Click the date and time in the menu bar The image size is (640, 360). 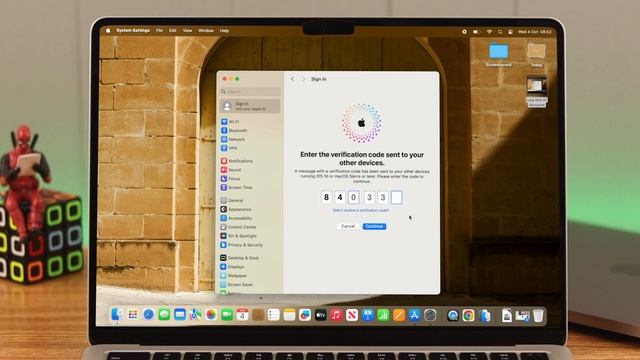[x=535, y=31]
